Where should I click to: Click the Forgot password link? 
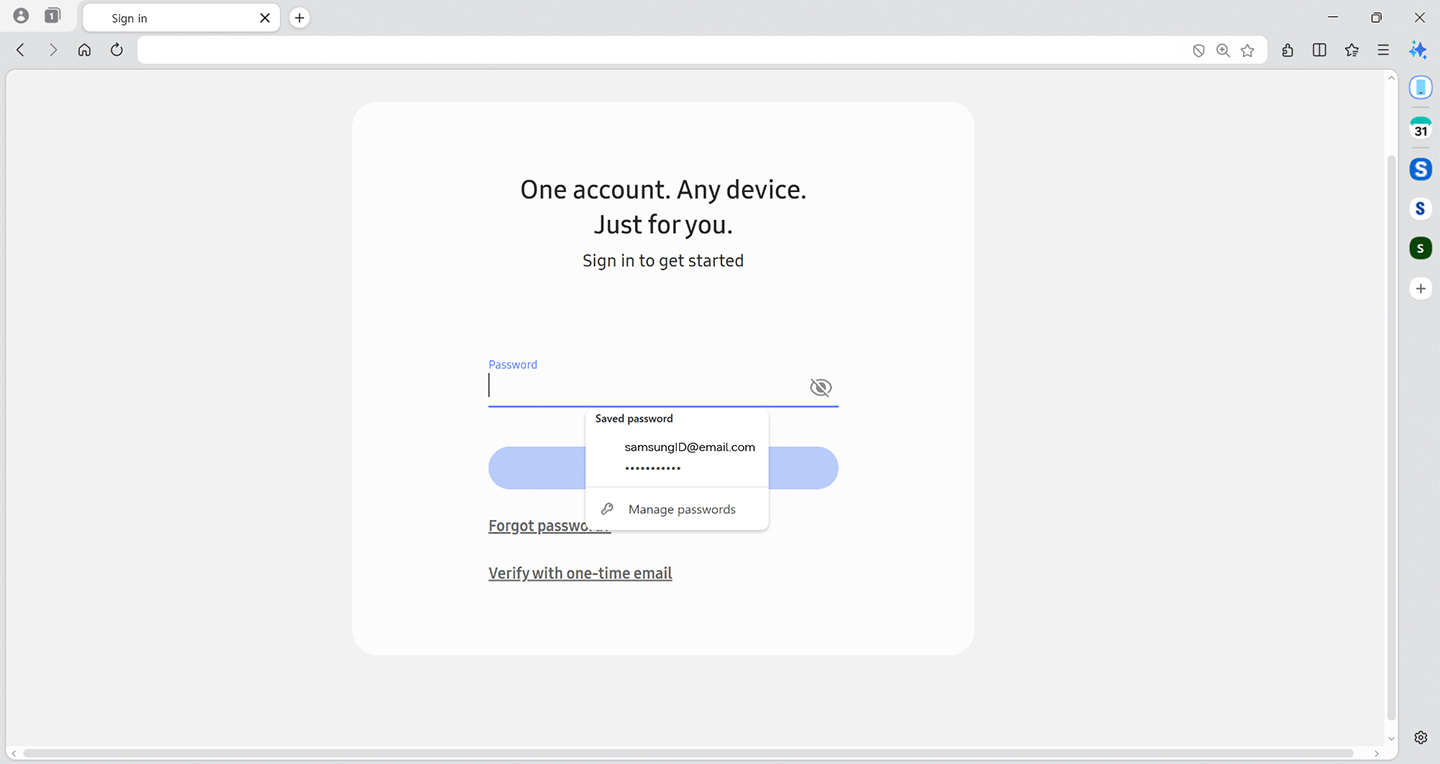pyautogui.click(x=549, y=525)
